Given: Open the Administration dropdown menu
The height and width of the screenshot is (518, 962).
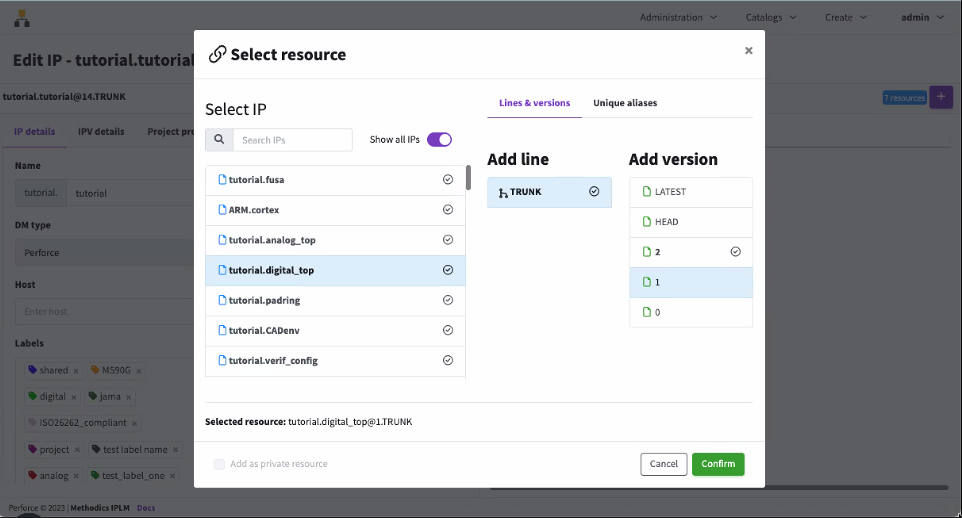Looking at the screenshot, I should pyautogui.click(x=678, y=17).
